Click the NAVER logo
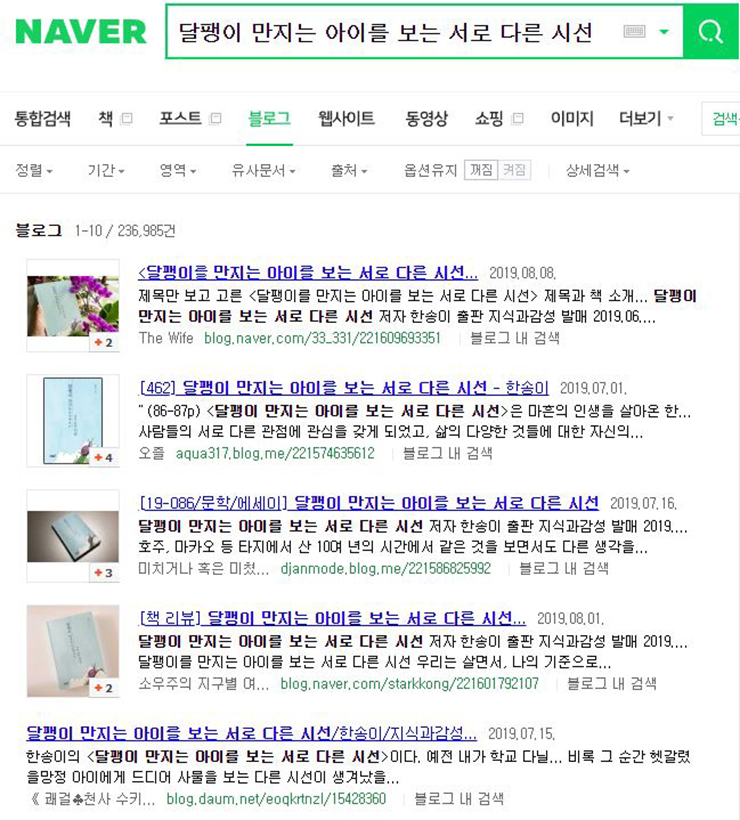The height and width of the screenshot is (820, 740). click(x=81, y=31)
